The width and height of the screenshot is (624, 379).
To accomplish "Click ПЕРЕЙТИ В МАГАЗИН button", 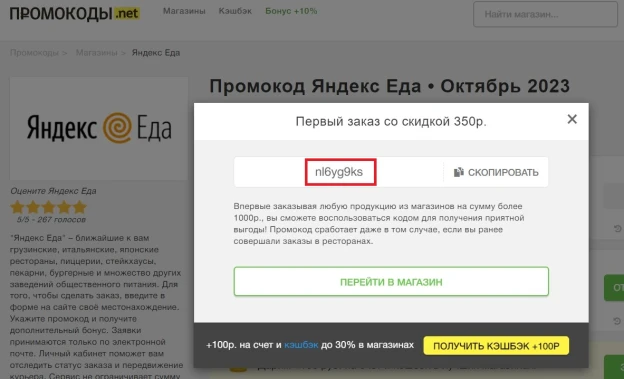I will pos(391,281).
